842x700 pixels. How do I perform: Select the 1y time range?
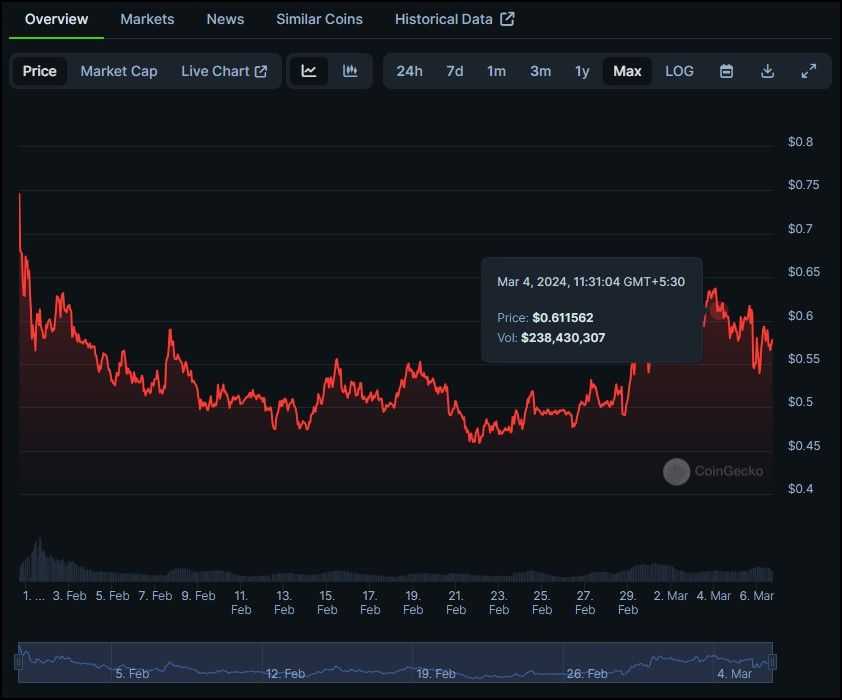point(582,71)
